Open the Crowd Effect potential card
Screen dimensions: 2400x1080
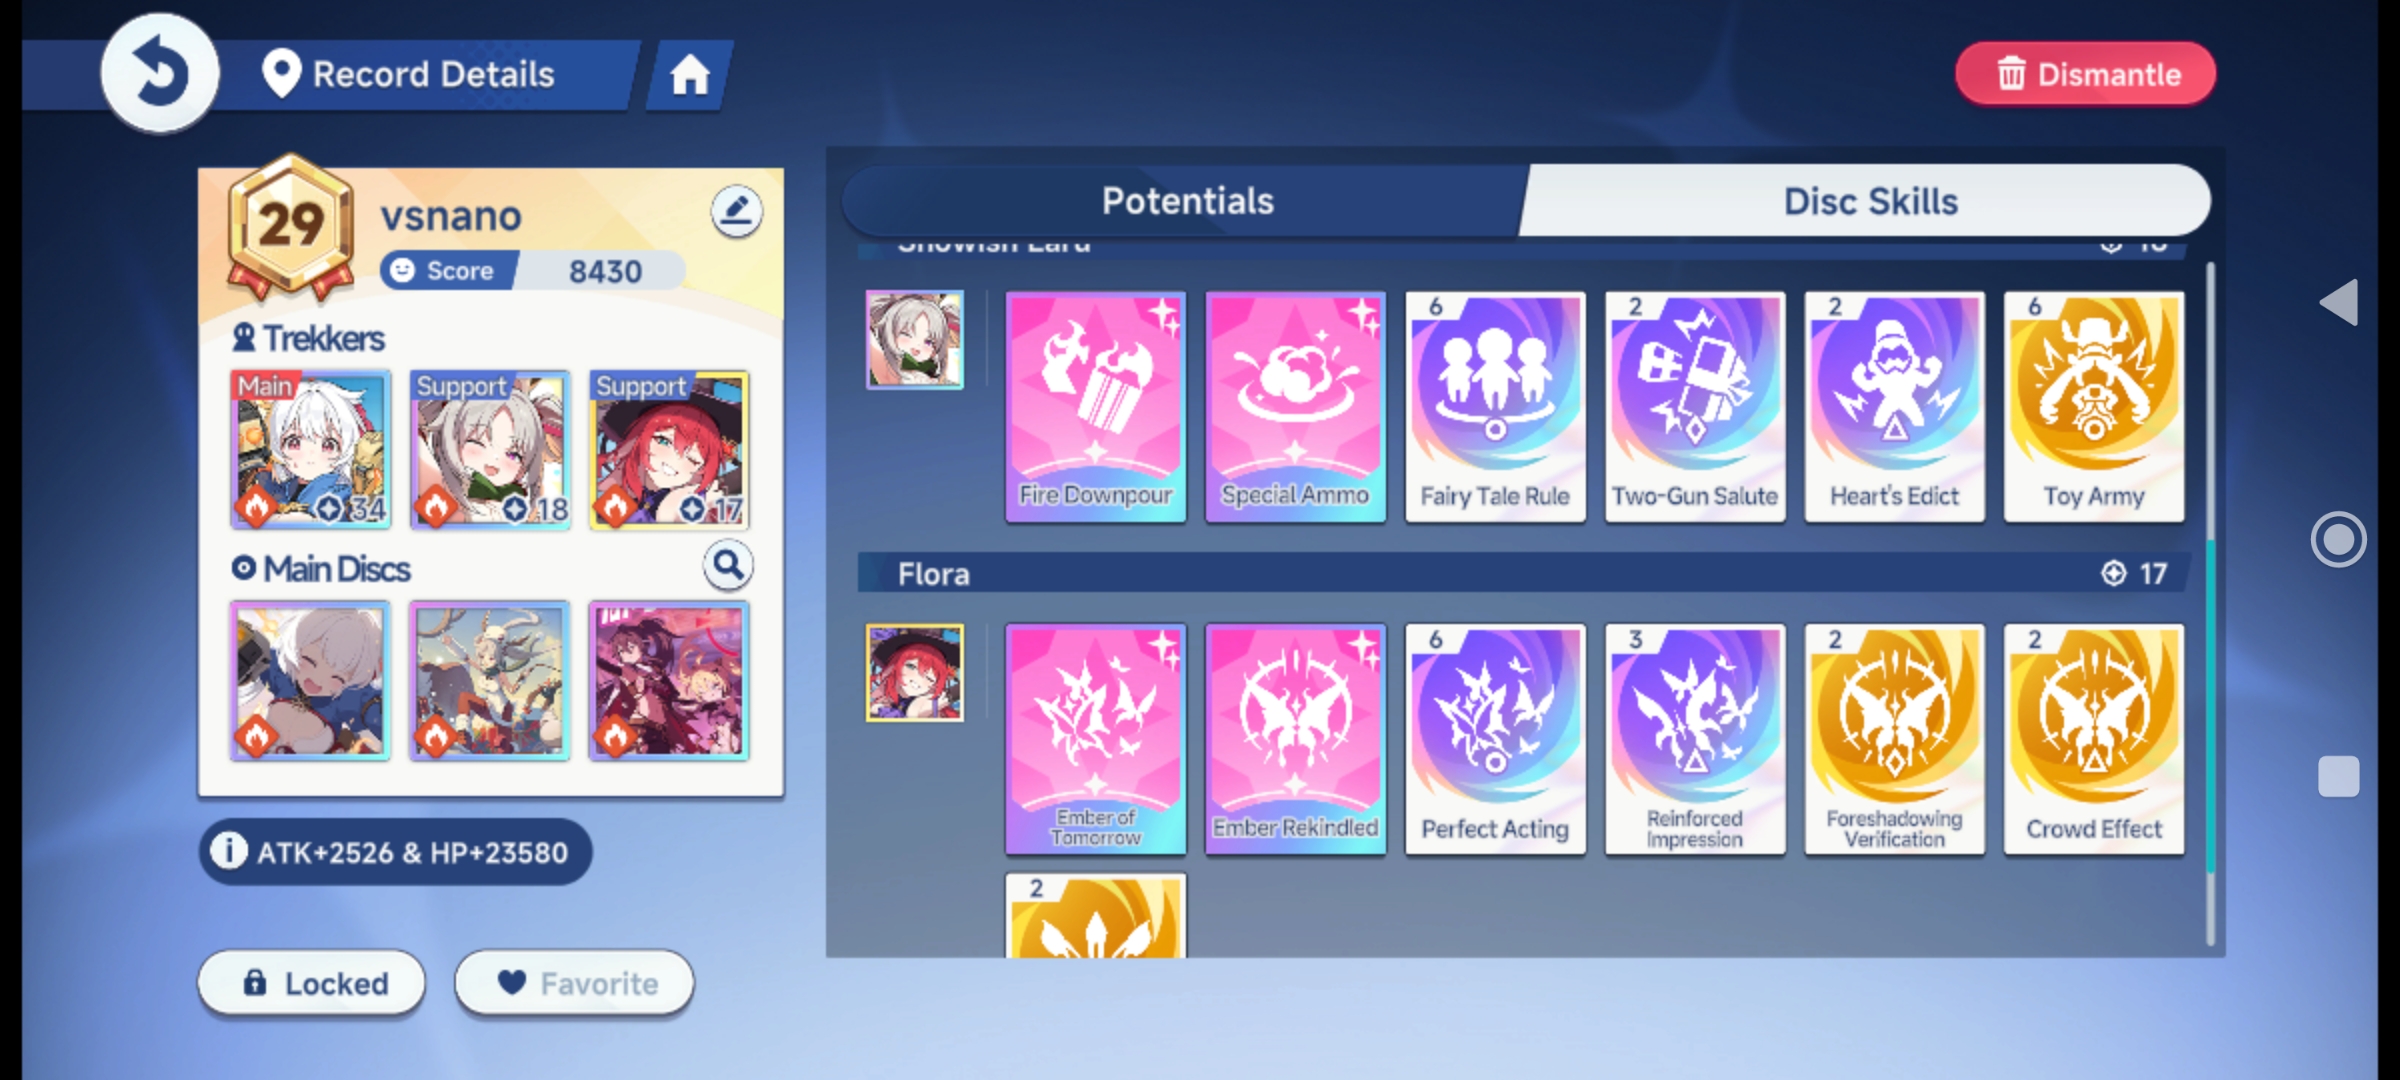(x=2094, y=739)
